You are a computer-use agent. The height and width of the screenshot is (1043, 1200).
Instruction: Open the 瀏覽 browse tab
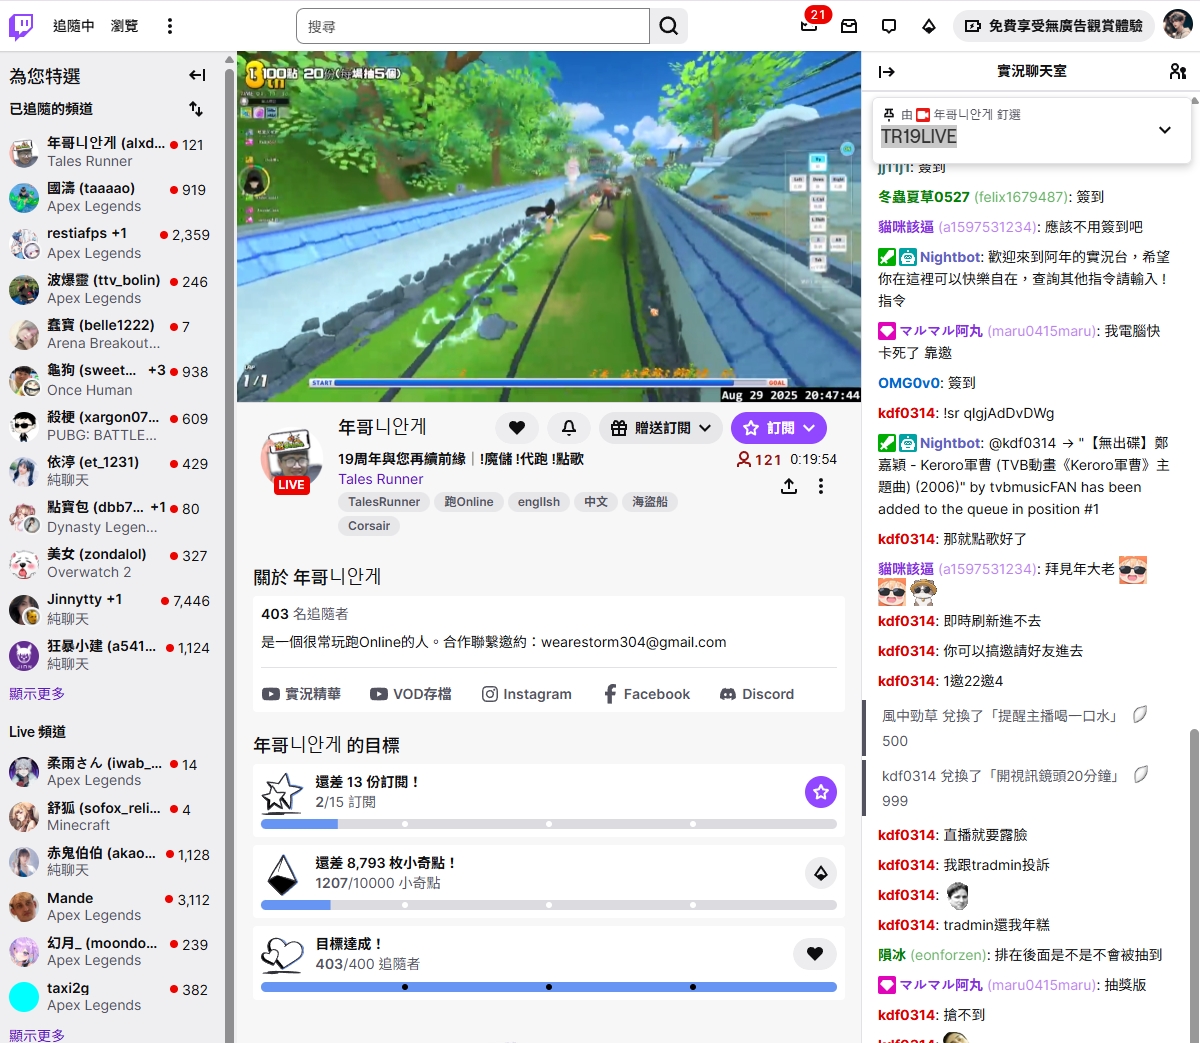click(x=125, y=26)
